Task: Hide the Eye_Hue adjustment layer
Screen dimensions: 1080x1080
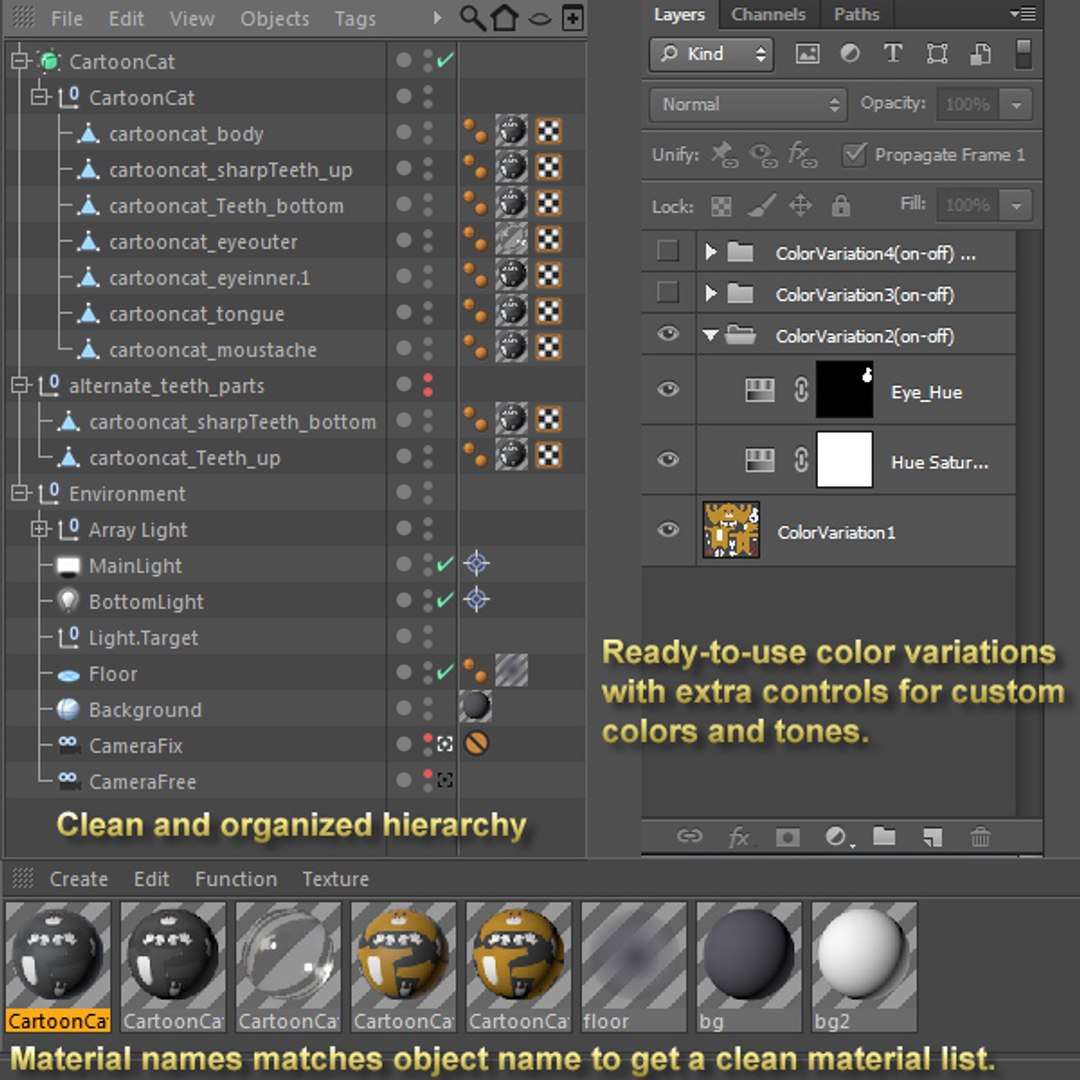Action: pos(667,389)
